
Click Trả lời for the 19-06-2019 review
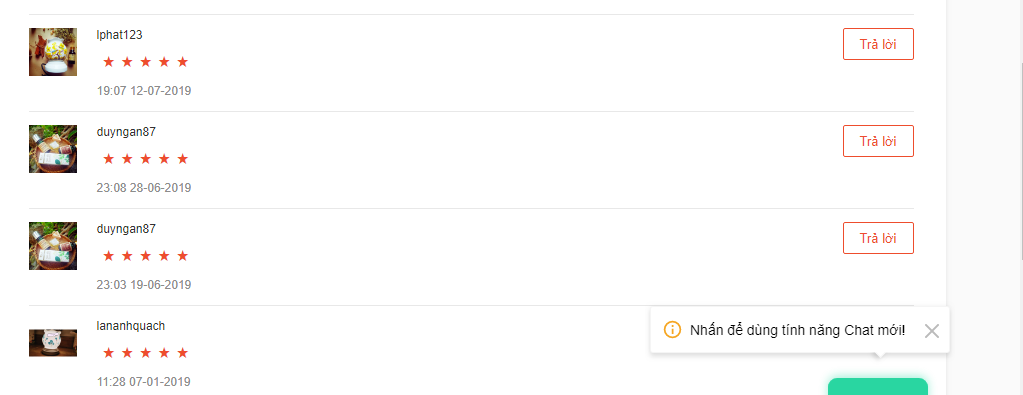coord(878,238)
